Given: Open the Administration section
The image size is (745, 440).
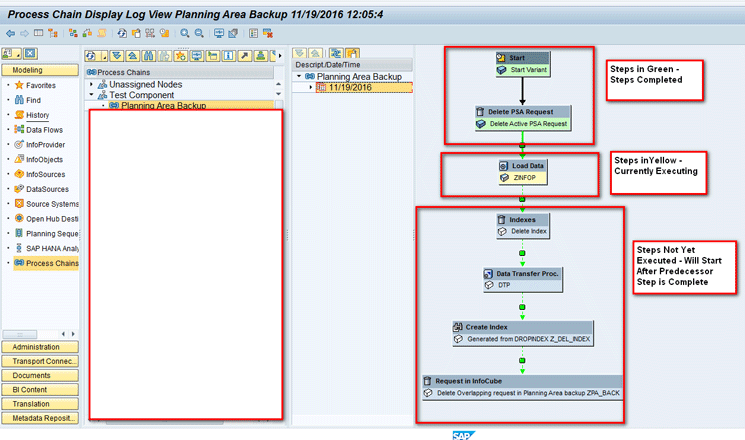Looking at the screenshot, I should pos(40,347).
